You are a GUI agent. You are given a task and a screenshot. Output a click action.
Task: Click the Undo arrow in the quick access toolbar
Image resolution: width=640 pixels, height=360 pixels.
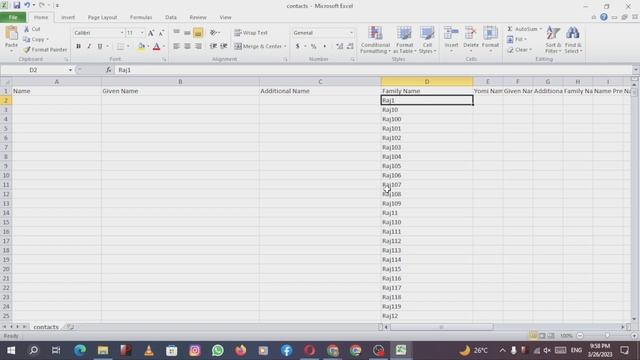click(x=27, y=5)
